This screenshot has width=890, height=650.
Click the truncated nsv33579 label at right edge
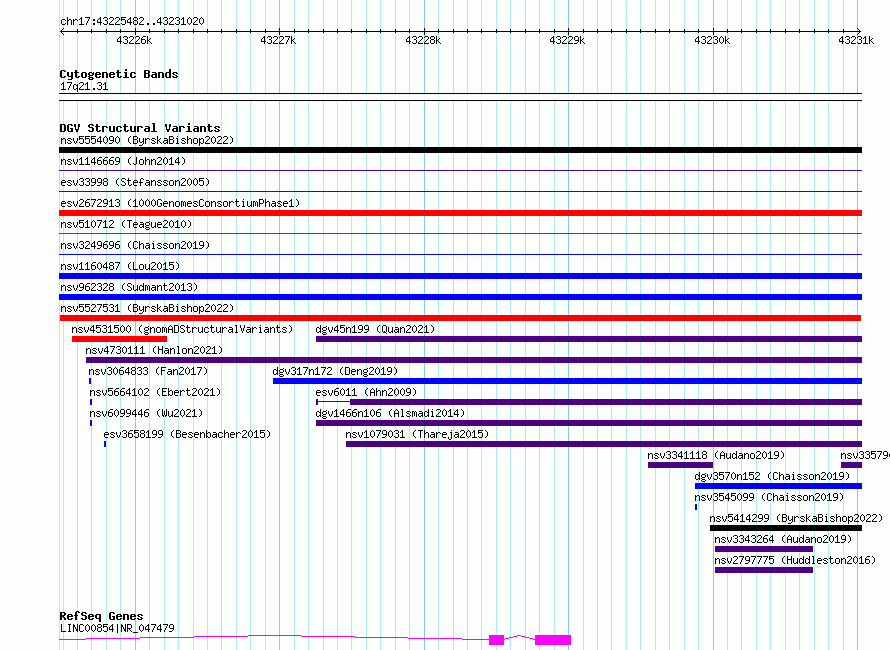coord(864,455)
